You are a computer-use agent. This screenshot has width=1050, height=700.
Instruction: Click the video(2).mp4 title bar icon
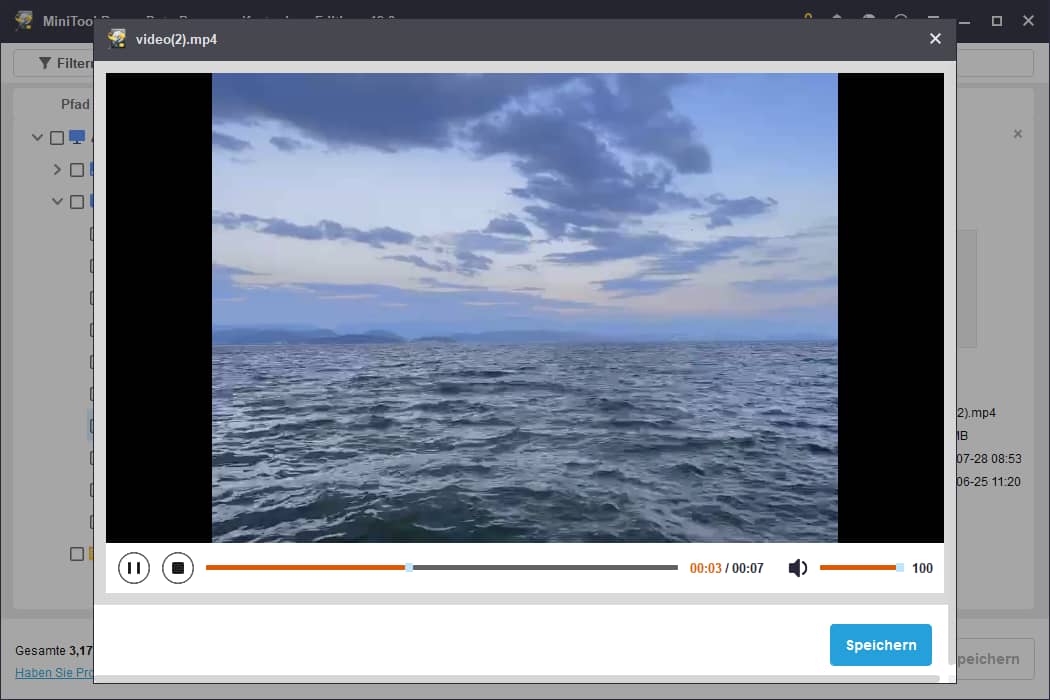coord(118,39)
